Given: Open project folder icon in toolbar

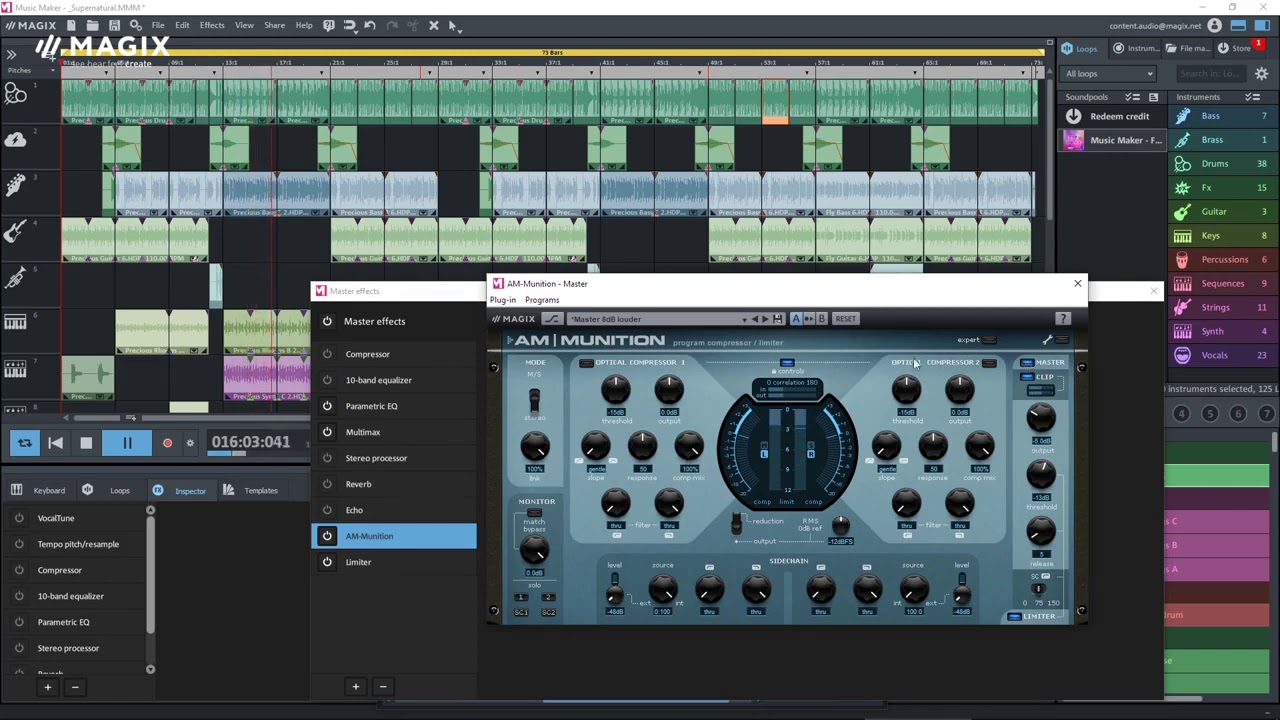Looking at the screenshot, I should point(92,25).
